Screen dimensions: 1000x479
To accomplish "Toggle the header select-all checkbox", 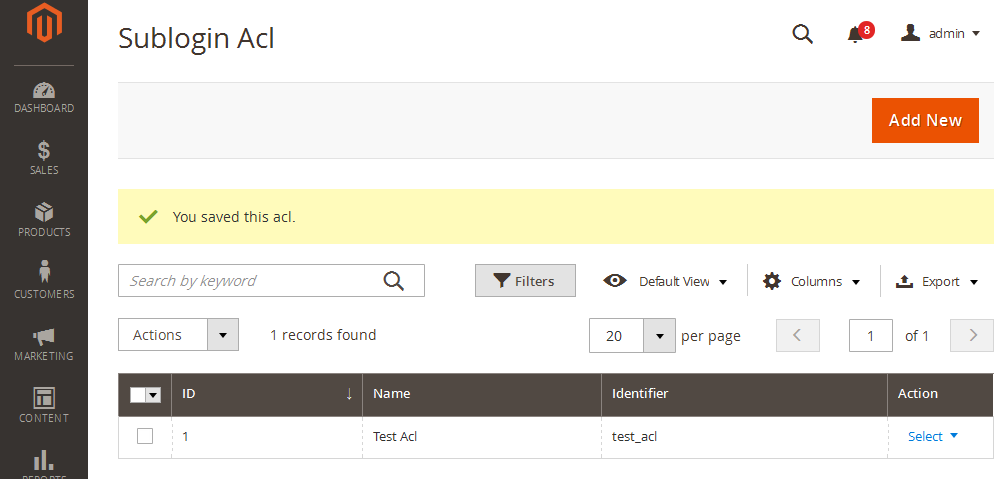I will point(138,395).
